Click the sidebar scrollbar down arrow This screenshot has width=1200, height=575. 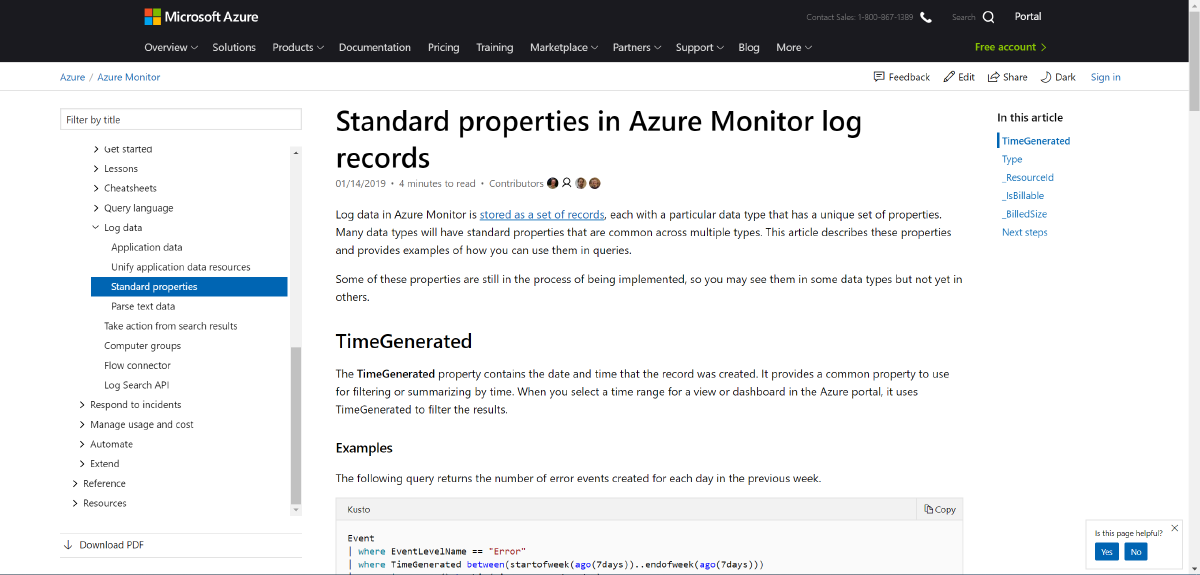(x=295, y=510)
